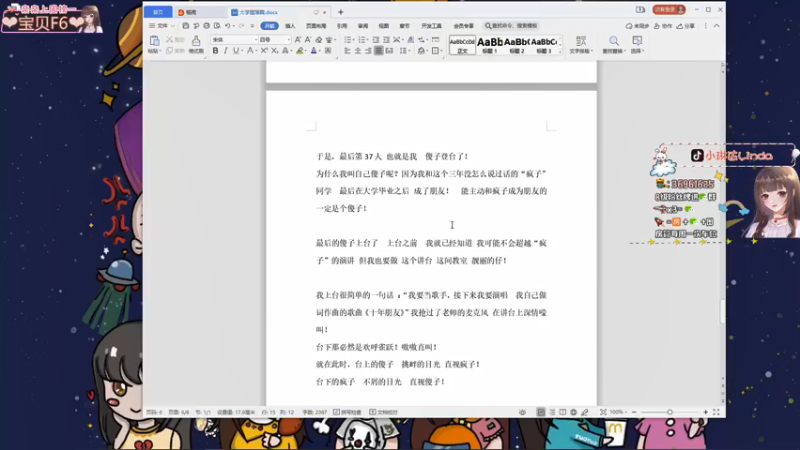Viewport: 800px width, 450px height.
Task: Clear formatting with eraser icon
Action: click(x=318, y=40)
